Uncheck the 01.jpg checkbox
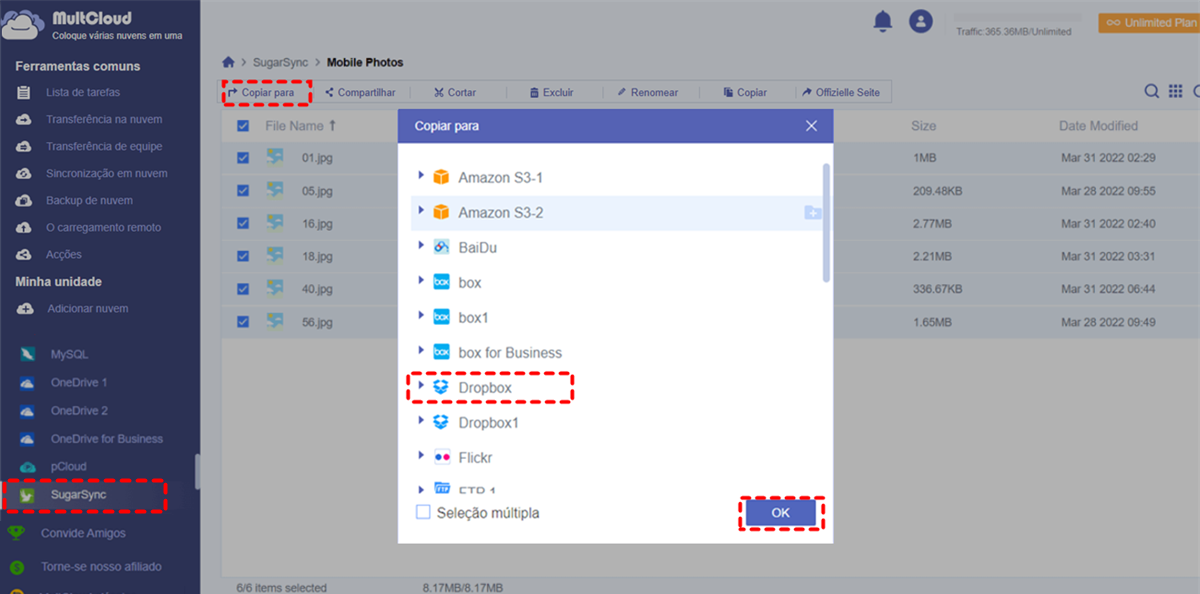1200x594 pixels. [243, 158]
